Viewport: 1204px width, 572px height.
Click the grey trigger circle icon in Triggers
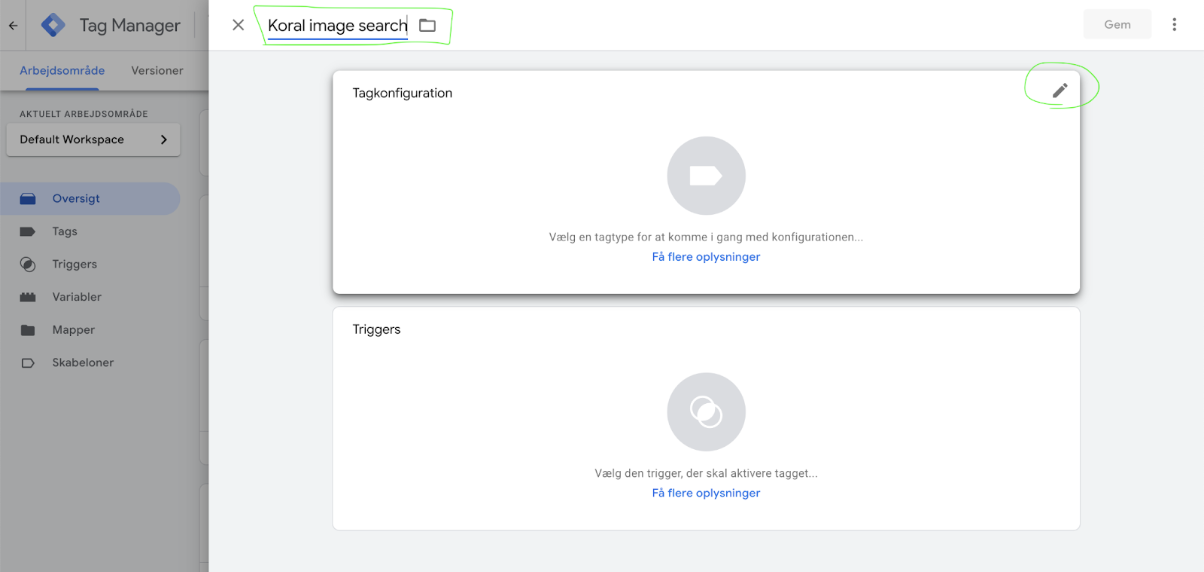(x=706, y=412)
